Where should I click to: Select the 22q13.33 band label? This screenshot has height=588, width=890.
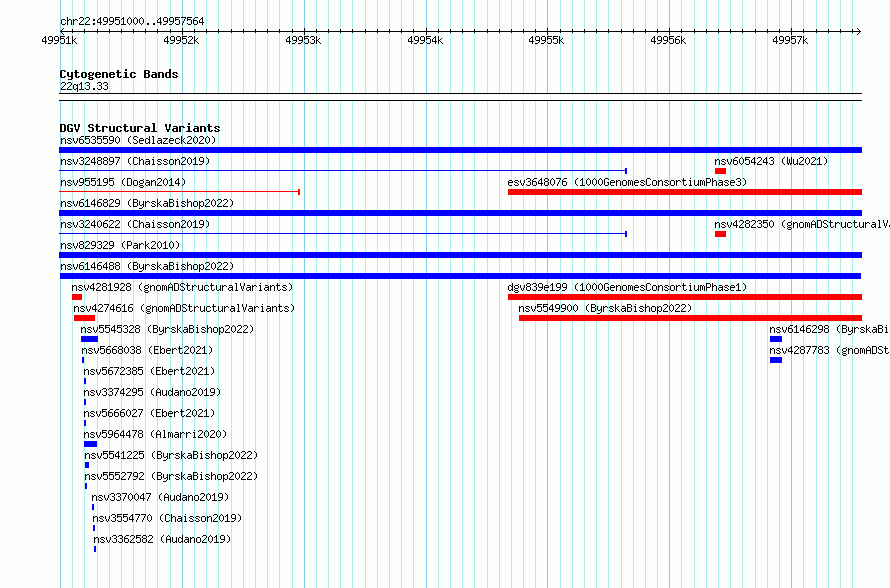click(84, 86)
